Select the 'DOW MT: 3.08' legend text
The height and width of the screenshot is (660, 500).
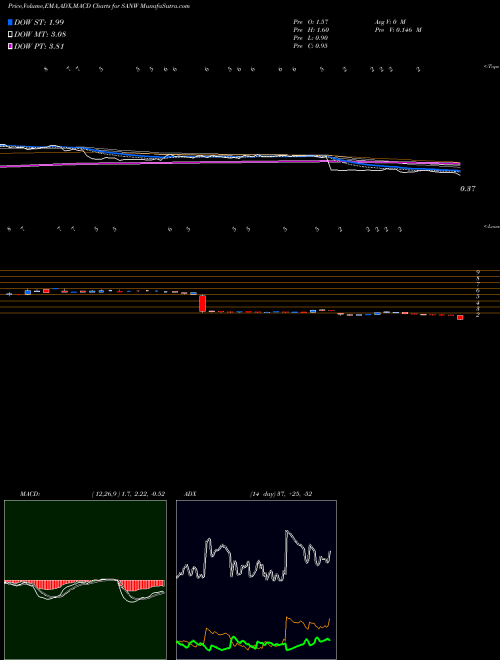(x=40, y=35)
